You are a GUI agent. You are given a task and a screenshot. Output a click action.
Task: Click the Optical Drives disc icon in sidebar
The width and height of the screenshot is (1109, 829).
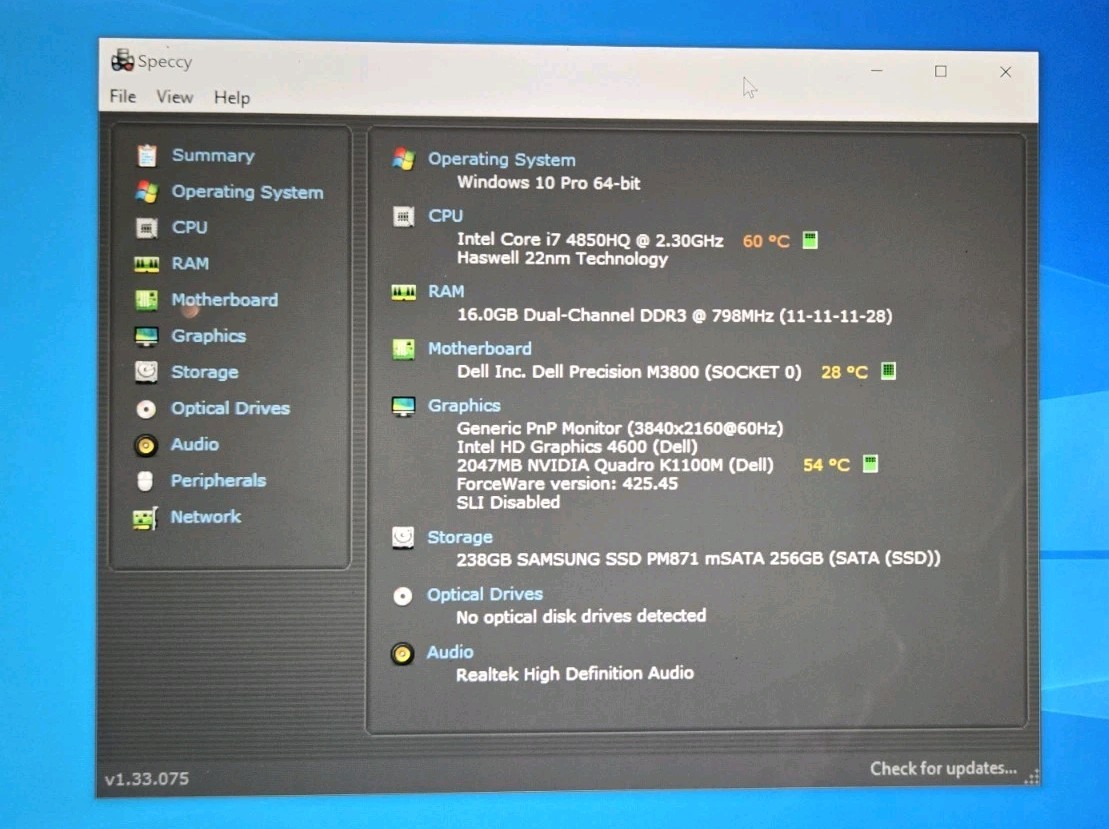146,409
